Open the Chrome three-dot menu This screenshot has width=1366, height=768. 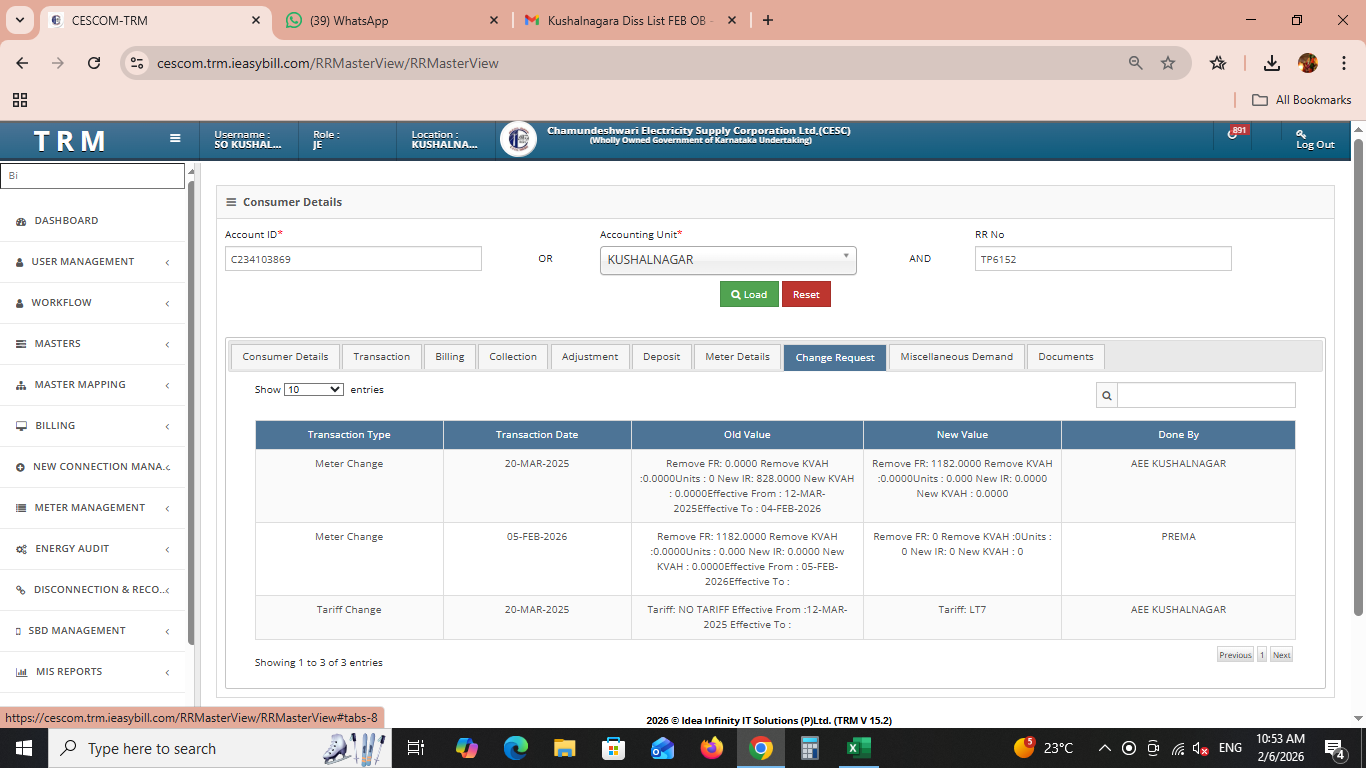click(x=1344, y=63)
